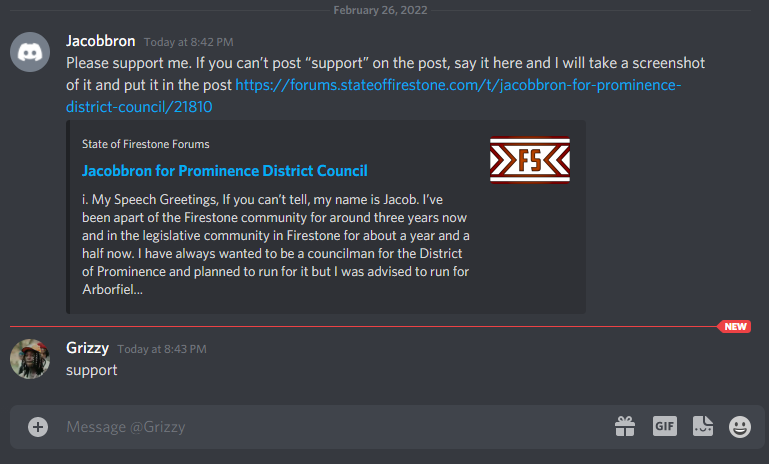
Task: Click the Jacobbron username
Action: coord(101,41)
